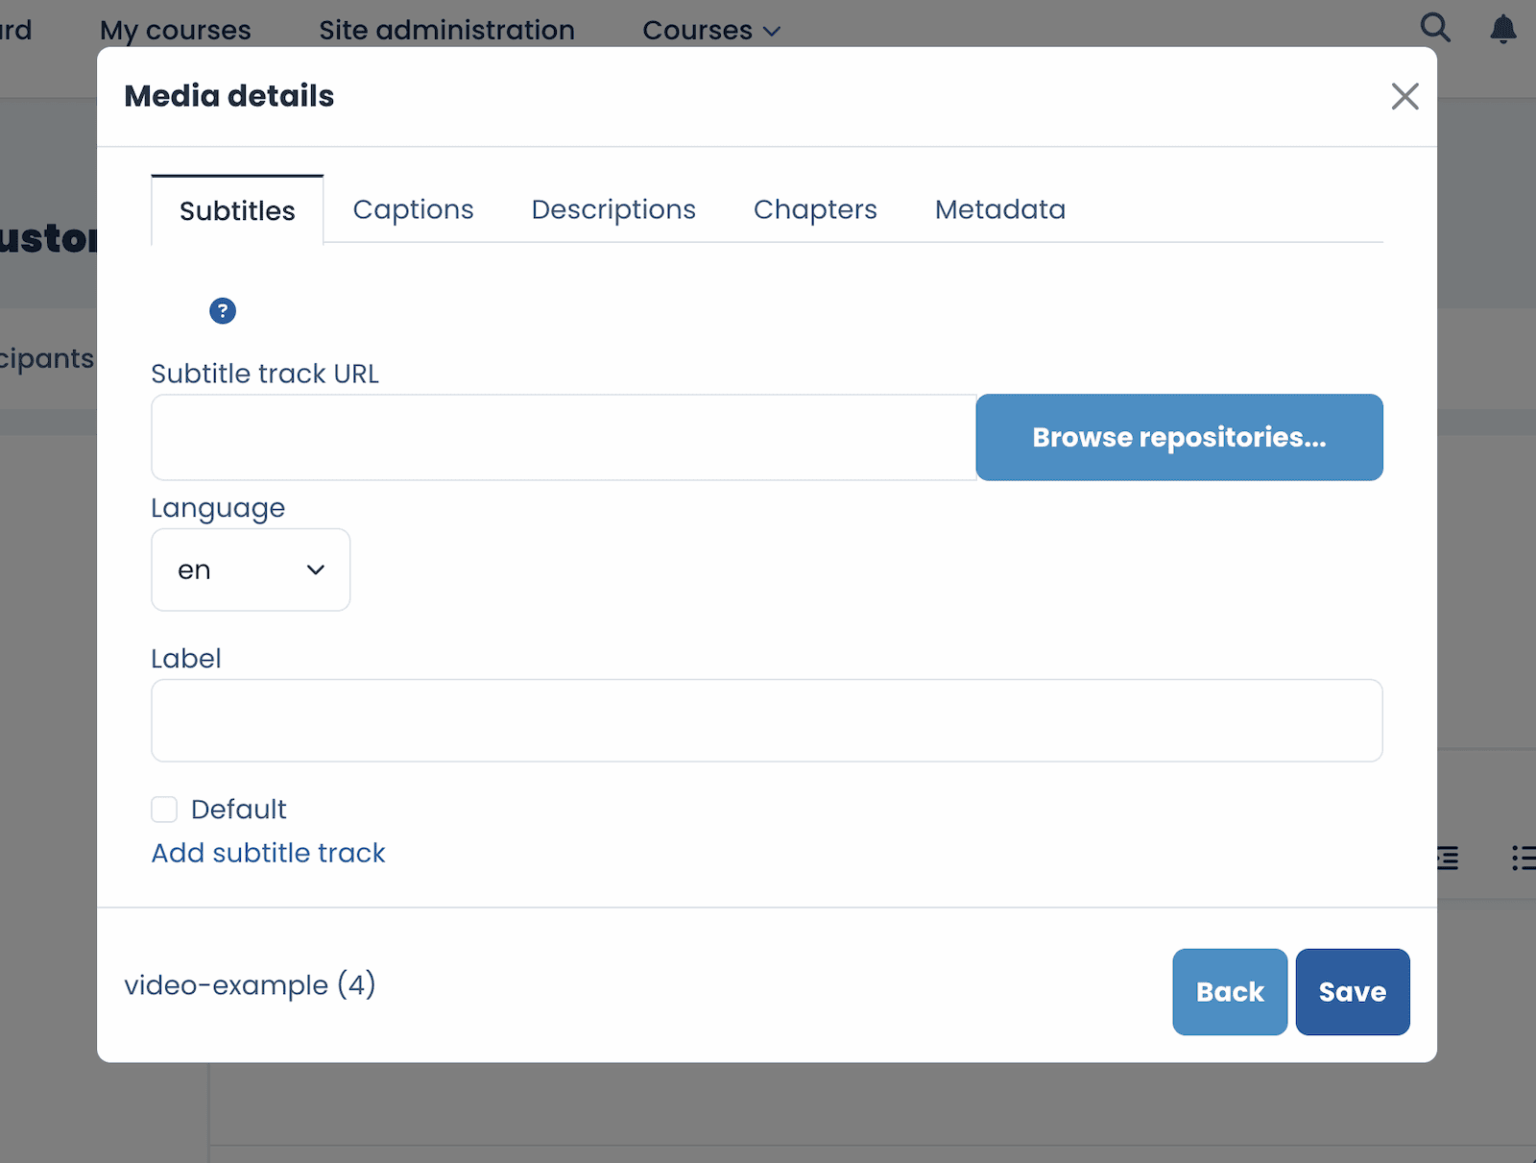Screen dimensions: 1536x1163
Task: Close the Media details dialog
Action: (1404, 96)
